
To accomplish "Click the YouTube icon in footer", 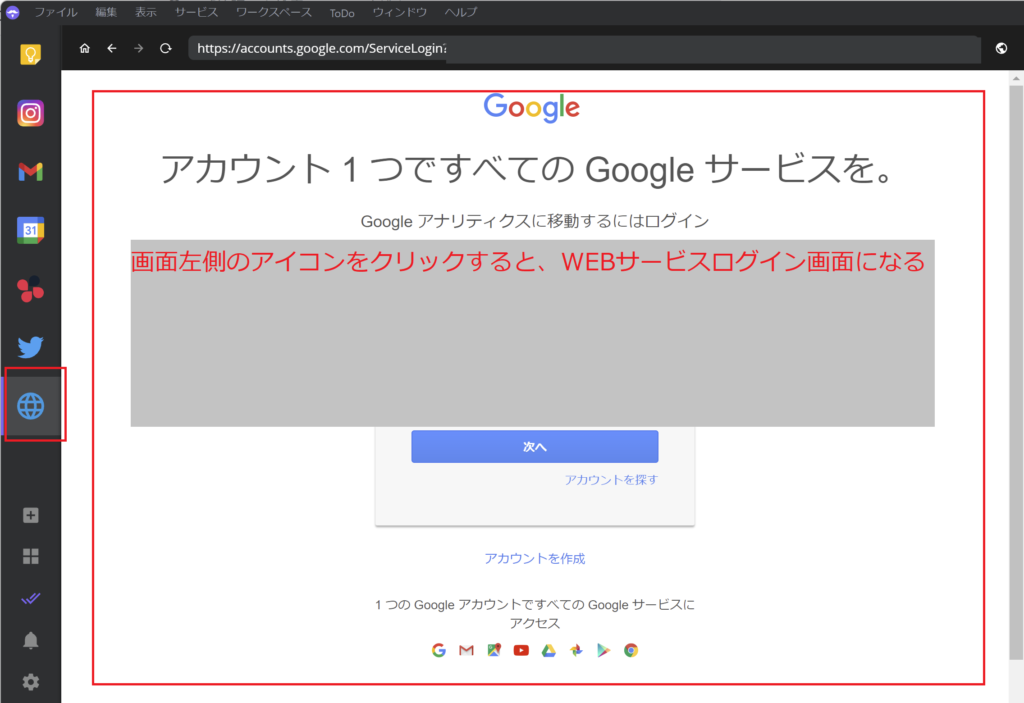I will 521,650.
